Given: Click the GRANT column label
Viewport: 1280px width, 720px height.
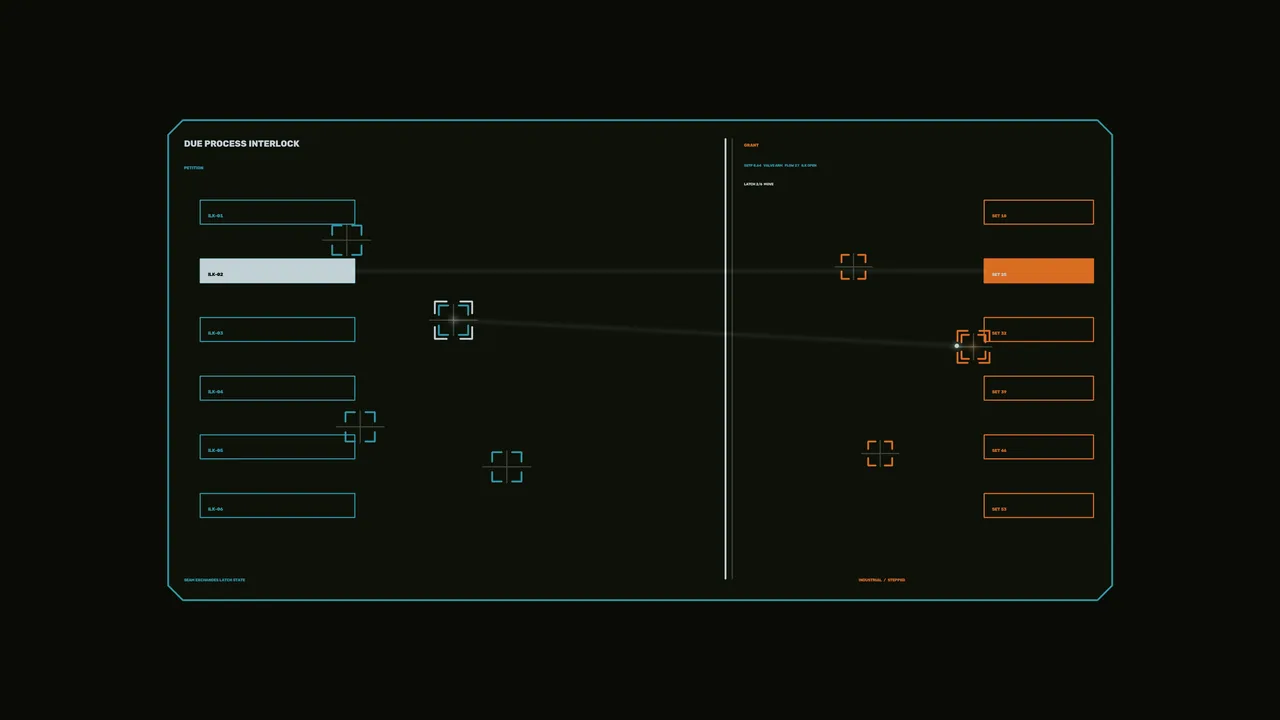Looking at the screenshot, I should pyautogui.click(x=751, y=146).
